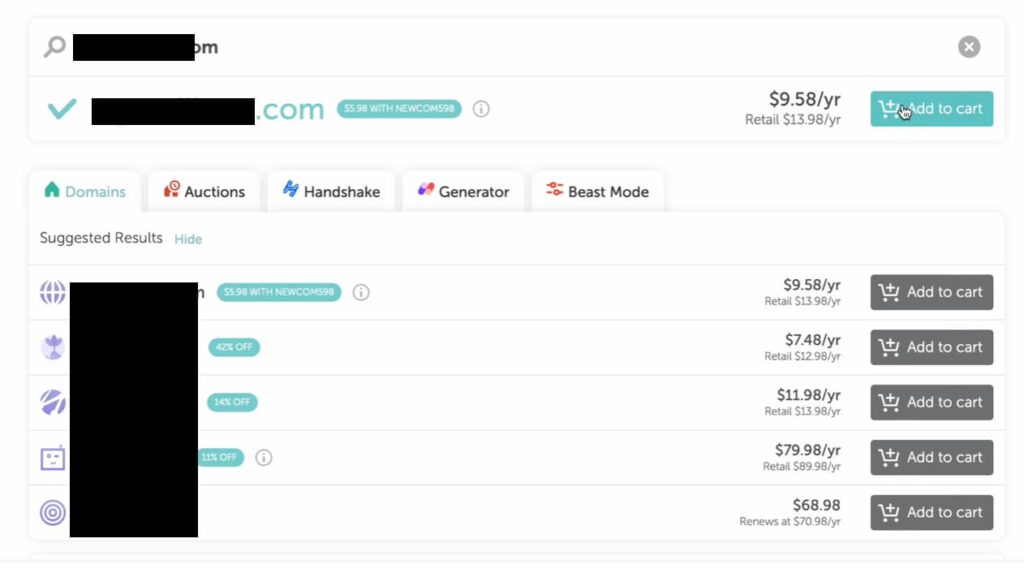
Task: Hide the Suggested Results section
Action: click(x=188, y=239)
